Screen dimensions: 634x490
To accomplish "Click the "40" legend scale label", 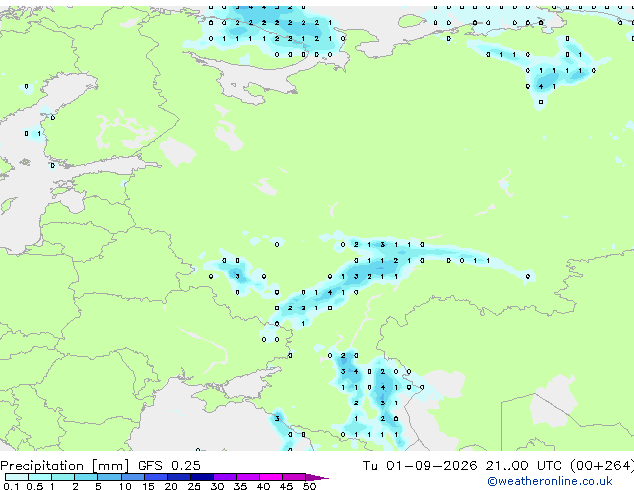I will pyautogui.click(x=263, y=486).
